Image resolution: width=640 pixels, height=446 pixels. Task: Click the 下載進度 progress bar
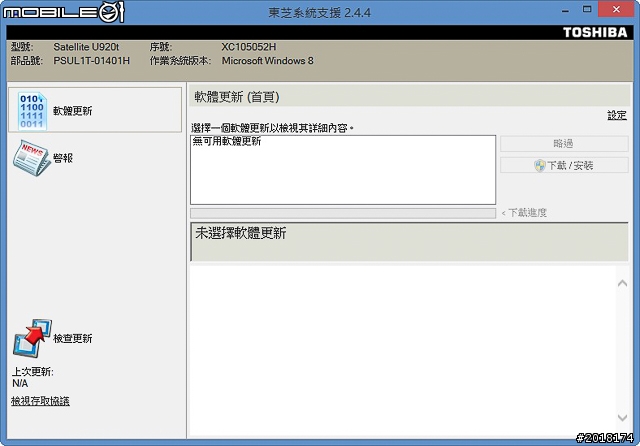click(x=343, y=213)
